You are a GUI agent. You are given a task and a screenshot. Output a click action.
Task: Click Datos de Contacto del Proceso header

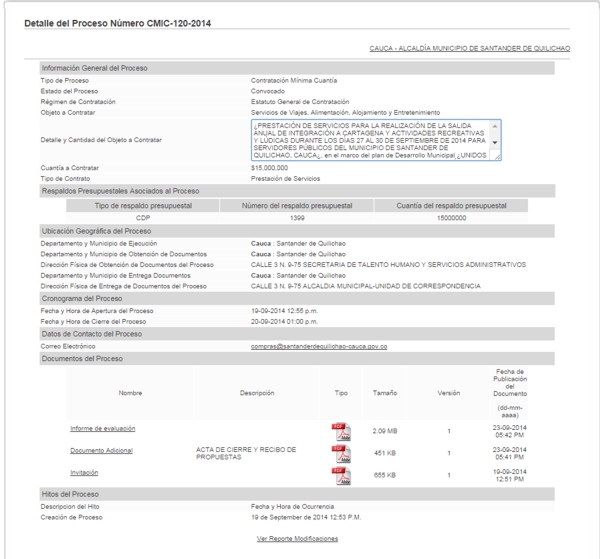[297, 334]
